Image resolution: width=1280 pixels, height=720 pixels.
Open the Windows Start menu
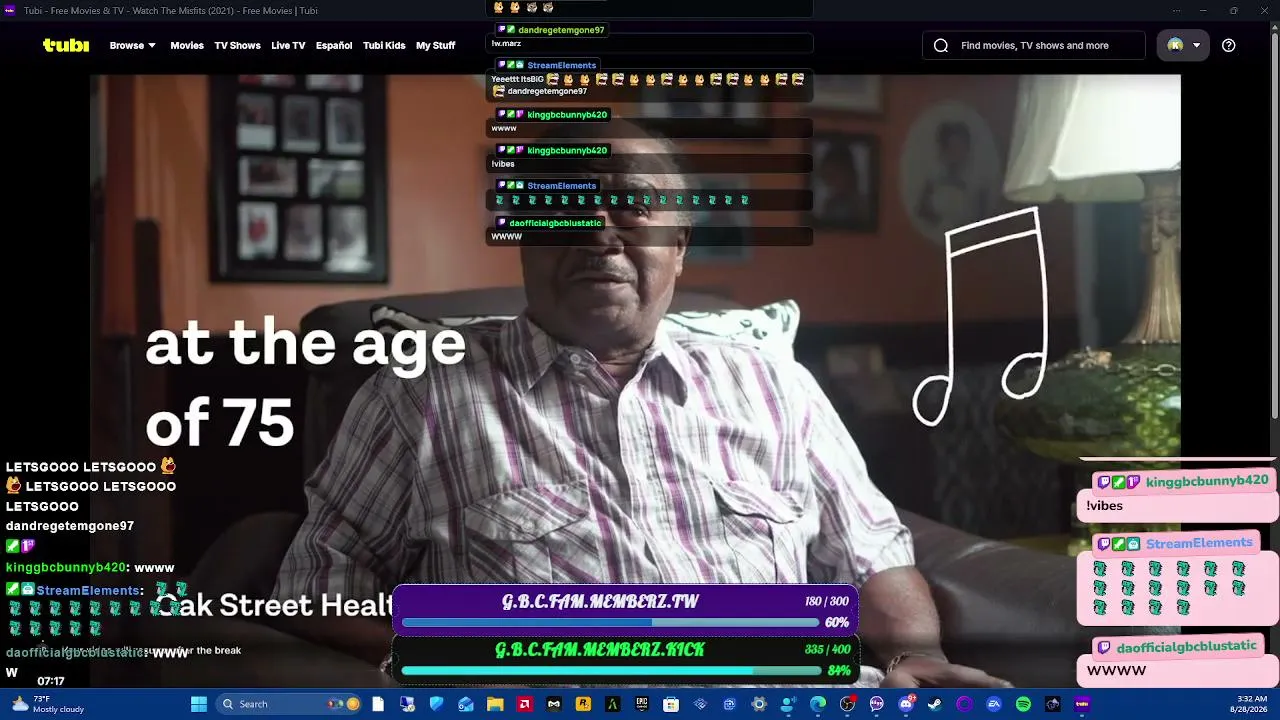[199, 704]
